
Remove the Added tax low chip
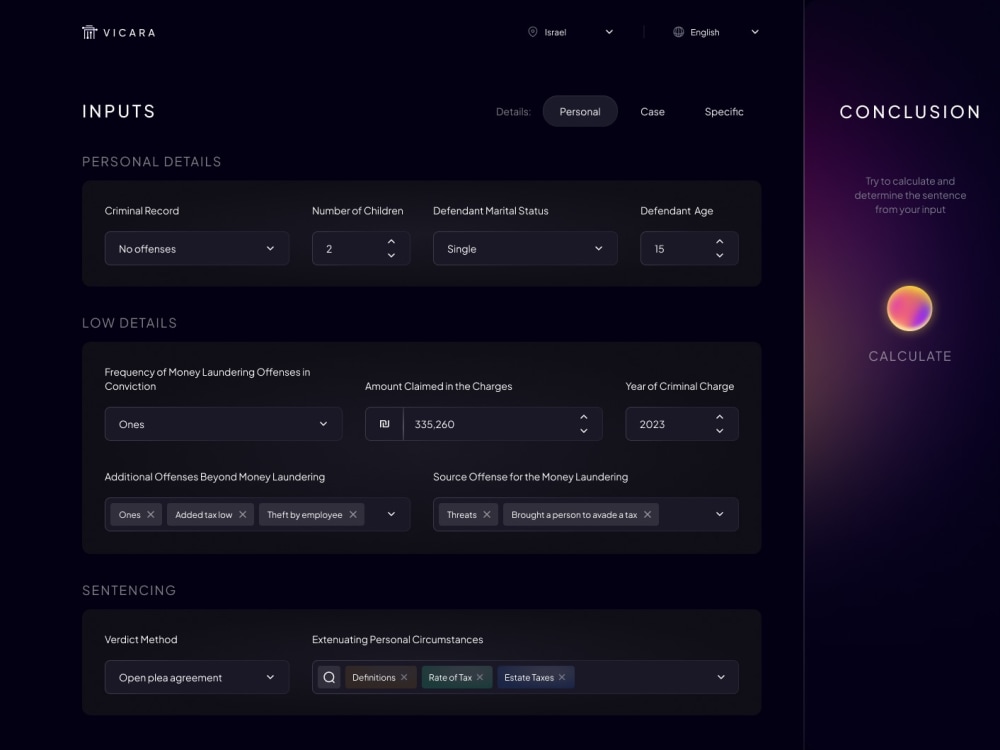(x=243, y=514)
